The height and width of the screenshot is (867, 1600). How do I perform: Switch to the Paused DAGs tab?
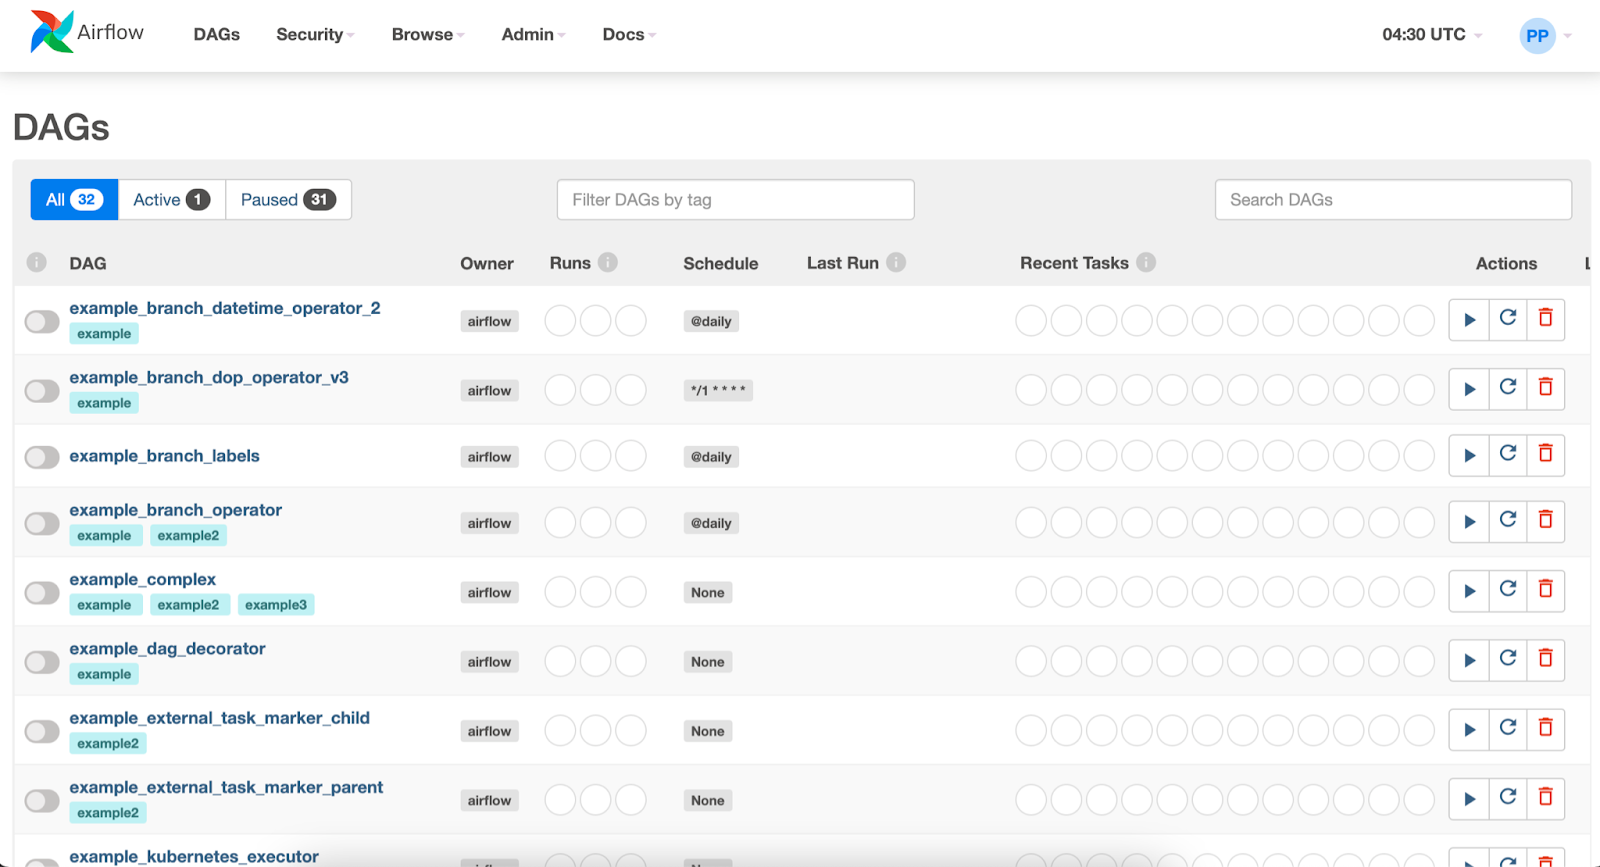click(x=288, y=200)
